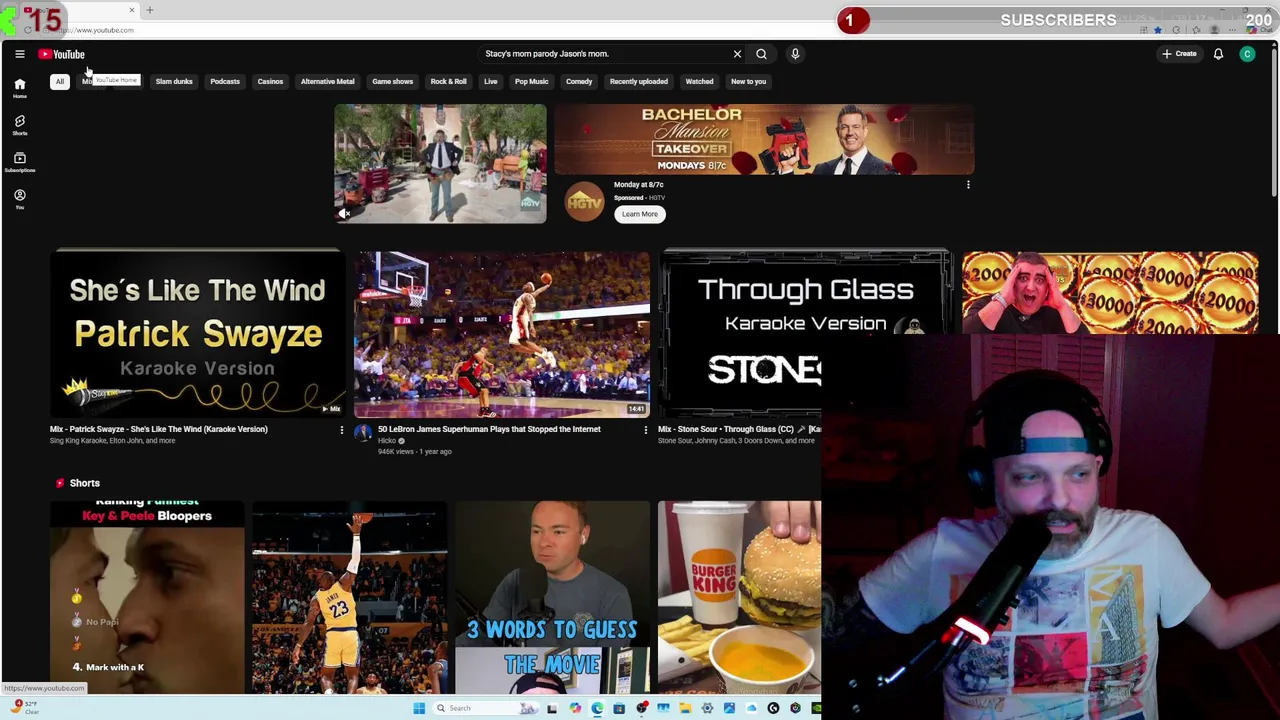Open Through Glass karaoke thumbnail

804,333
